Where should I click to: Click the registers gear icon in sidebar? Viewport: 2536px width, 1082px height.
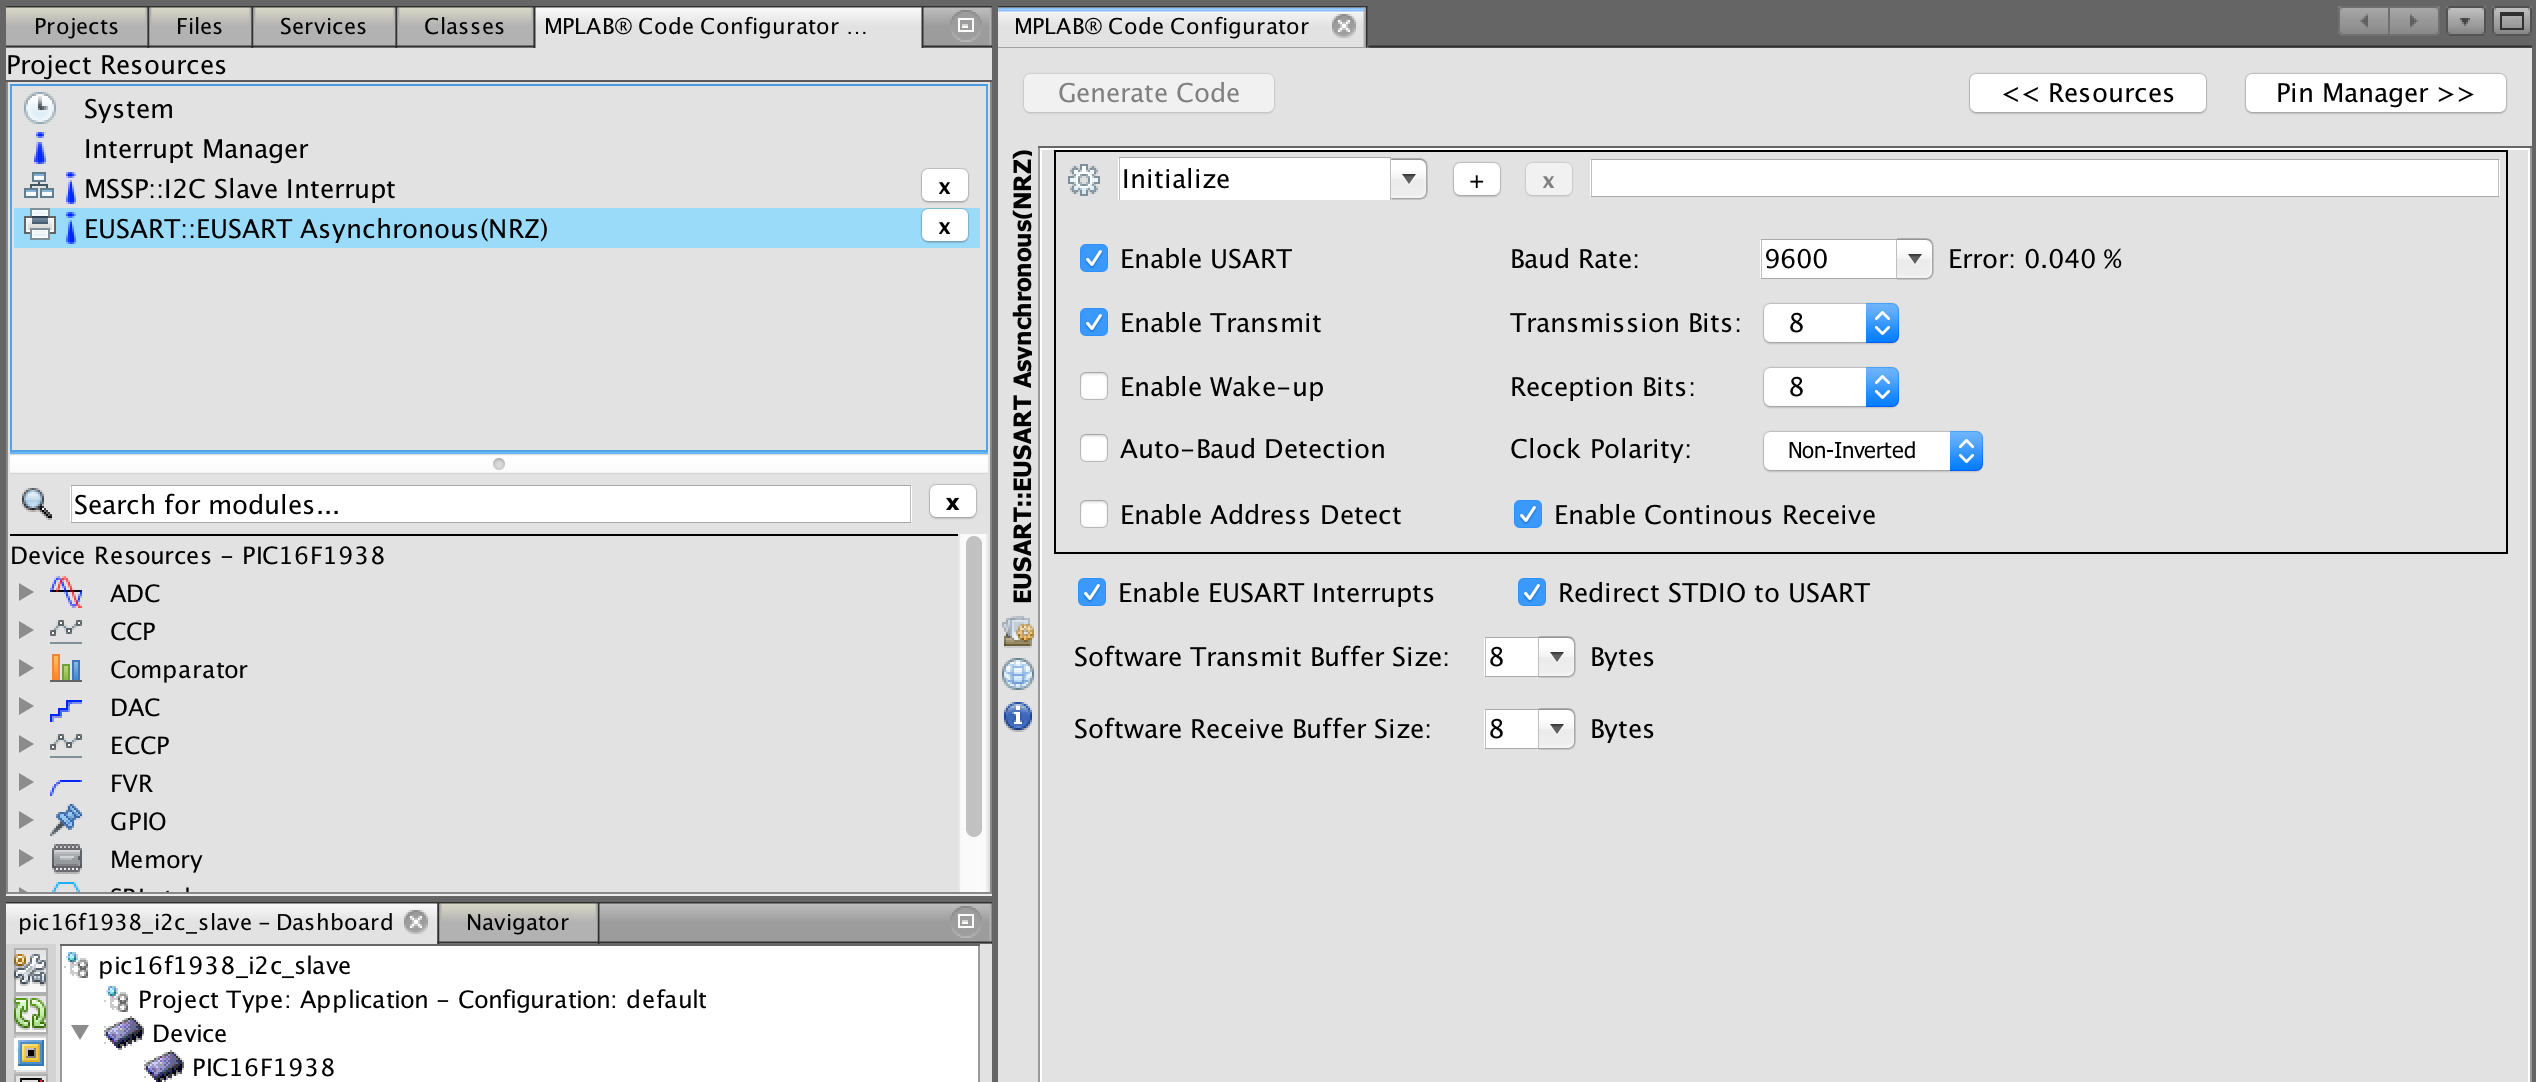coord(1018,631)
